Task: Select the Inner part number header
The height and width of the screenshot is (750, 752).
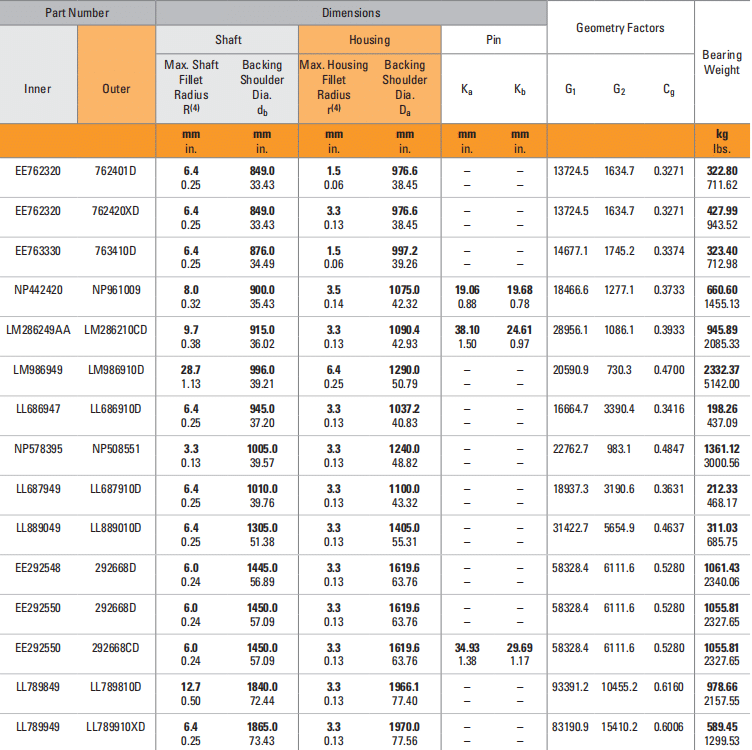Action: coord(38,89)
